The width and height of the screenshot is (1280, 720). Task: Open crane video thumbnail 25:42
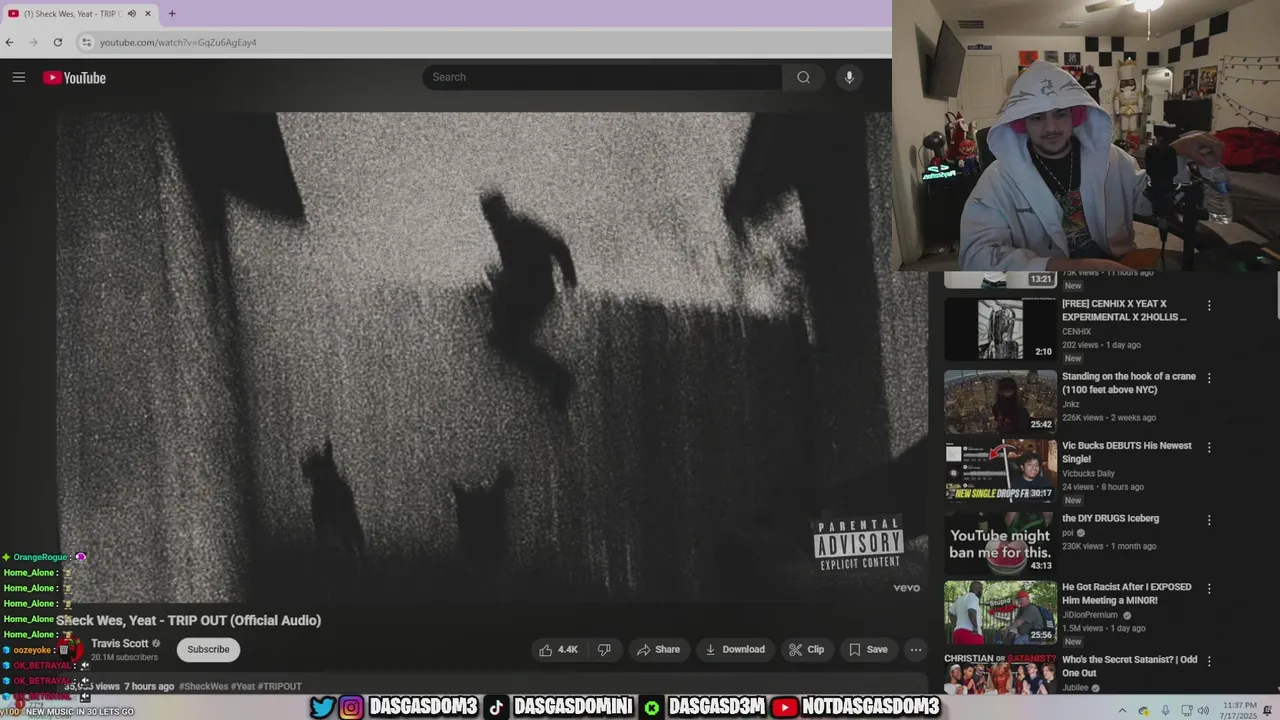pyautogui.click(x=1000, y=401)
